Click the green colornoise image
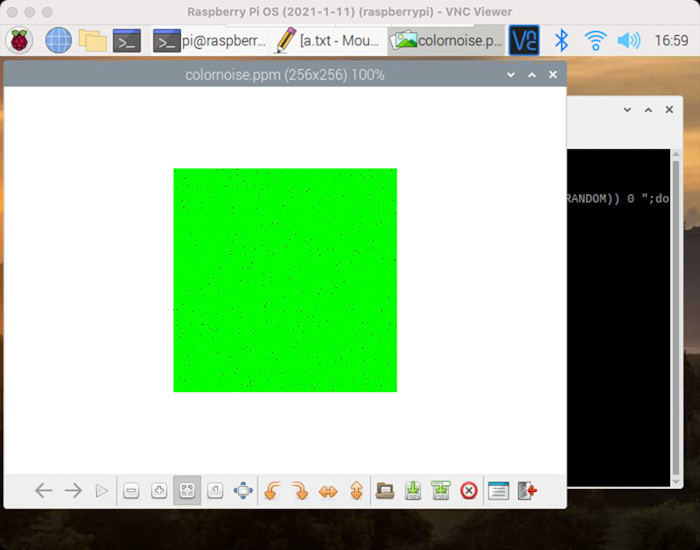The height and width of the screenshot is (550, 700). click(285, 280)
